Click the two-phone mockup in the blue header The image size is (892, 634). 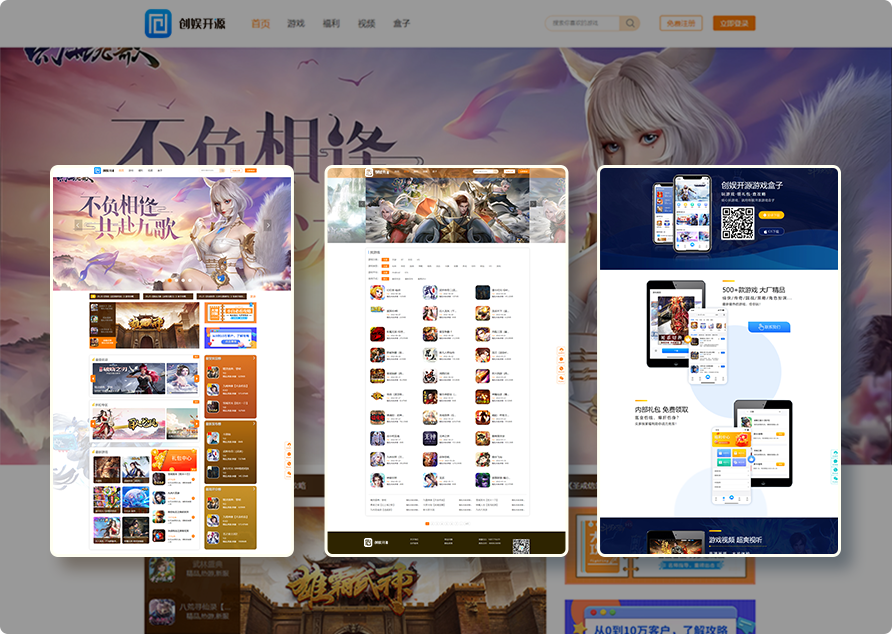(683, 213)
